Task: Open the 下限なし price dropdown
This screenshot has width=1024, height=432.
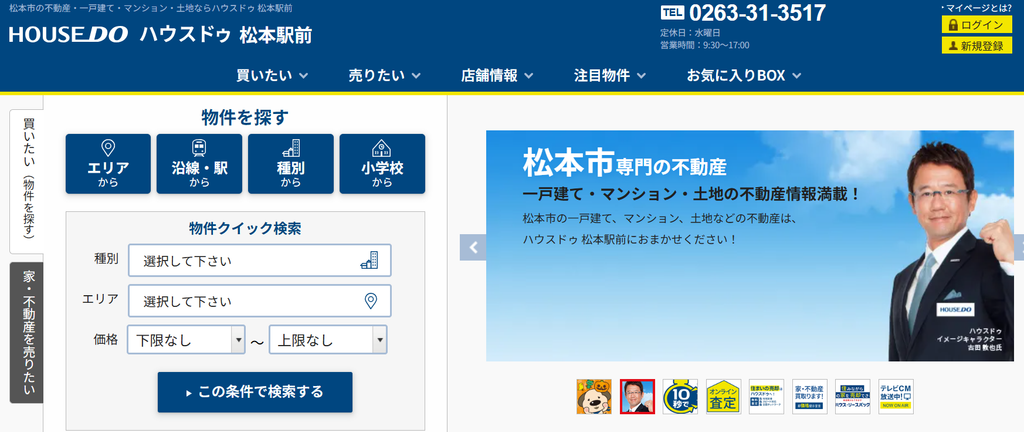Action: [x=186, y=340]
